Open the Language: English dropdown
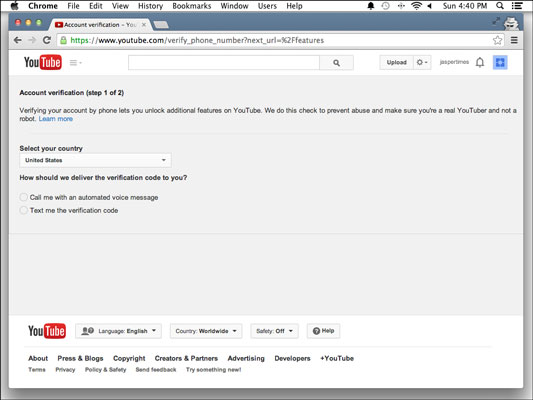The width and height of the screenshot is (533, 400). click(118, 331)
